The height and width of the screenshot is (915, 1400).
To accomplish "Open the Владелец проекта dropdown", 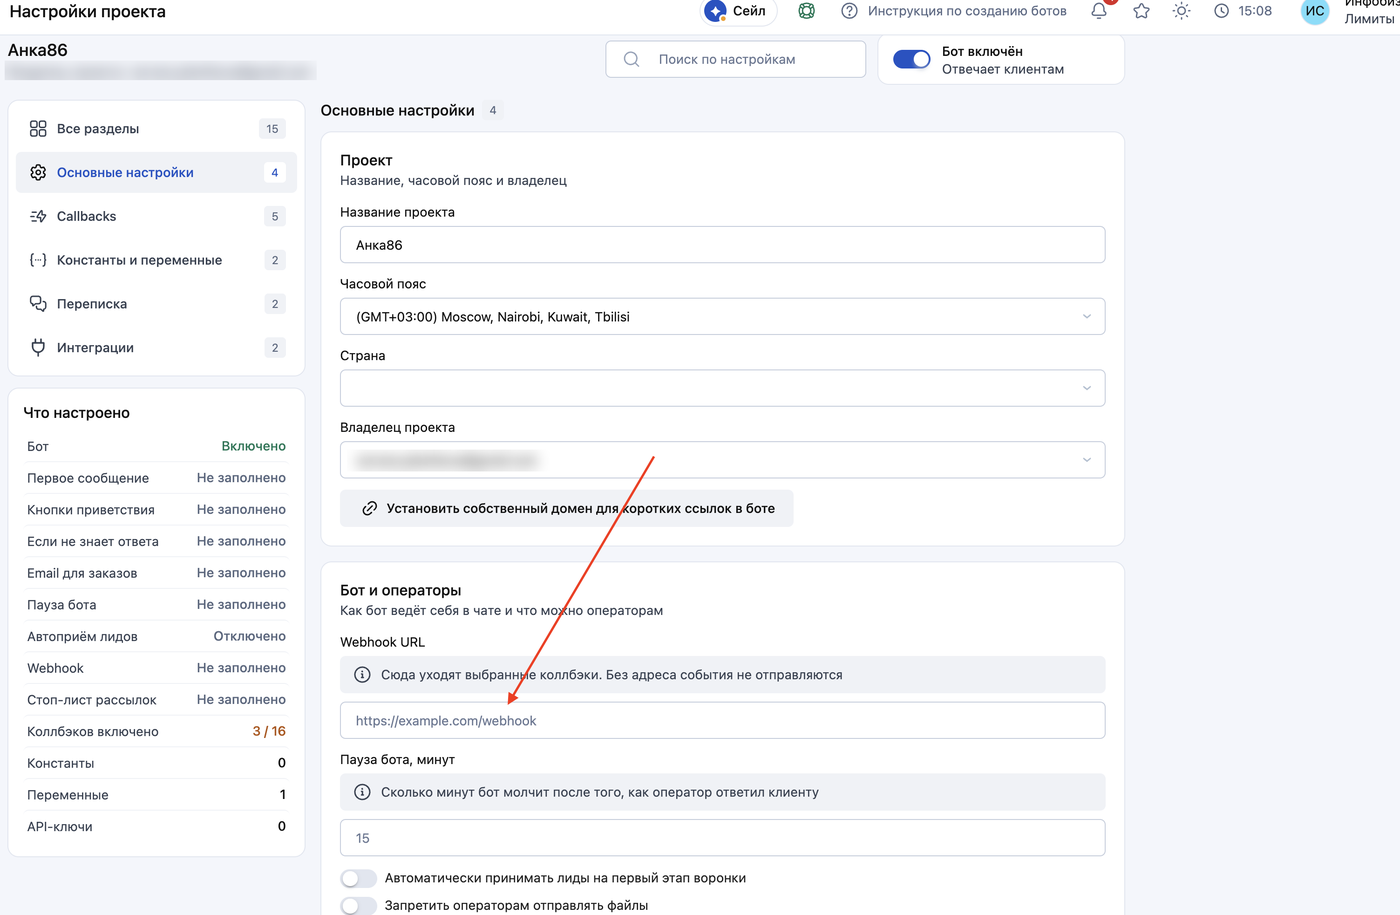I will tap(722, 460).
